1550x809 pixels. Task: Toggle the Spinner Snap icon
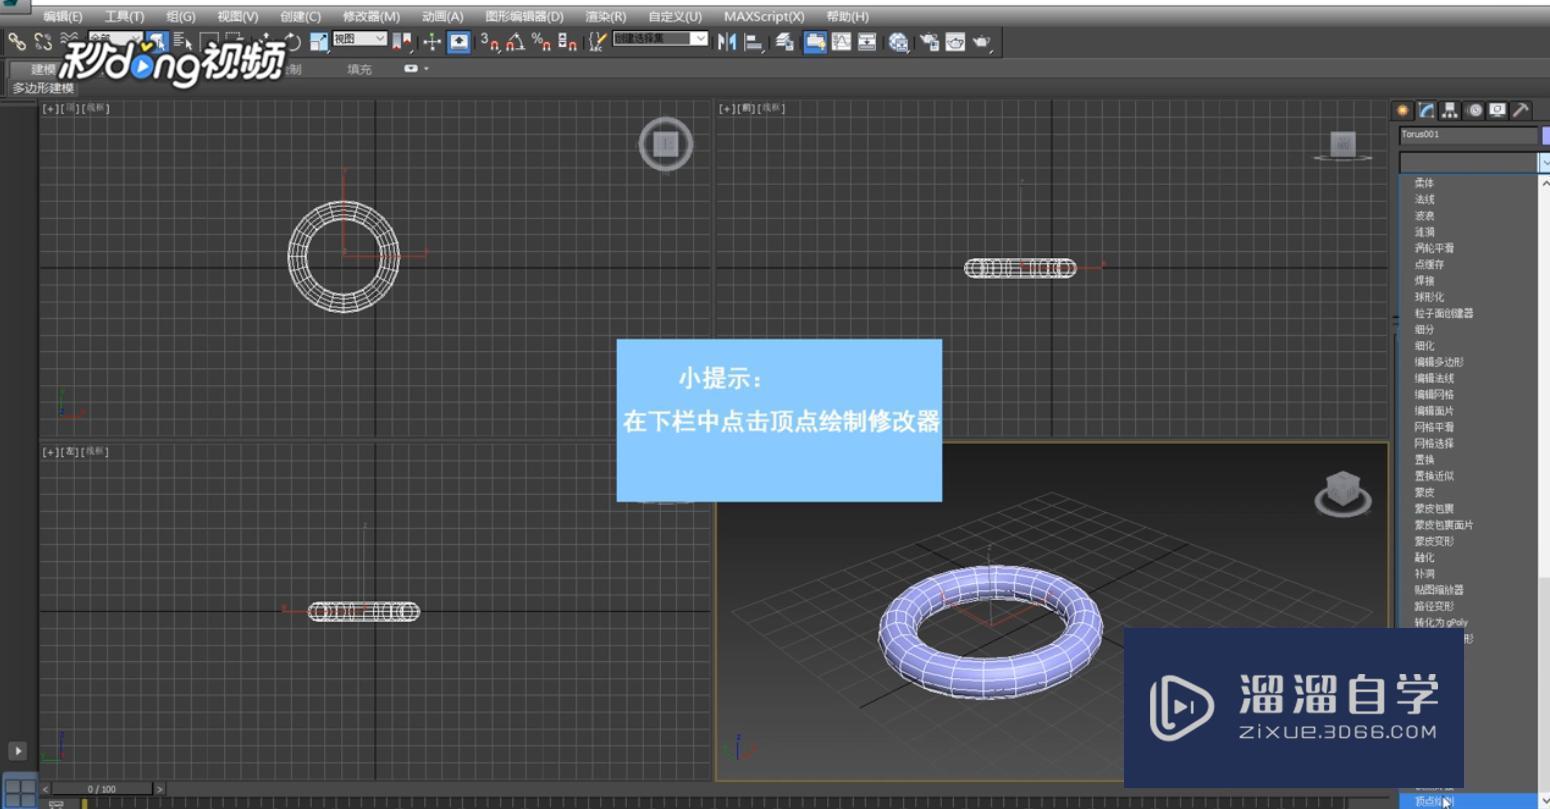(567, 42)
